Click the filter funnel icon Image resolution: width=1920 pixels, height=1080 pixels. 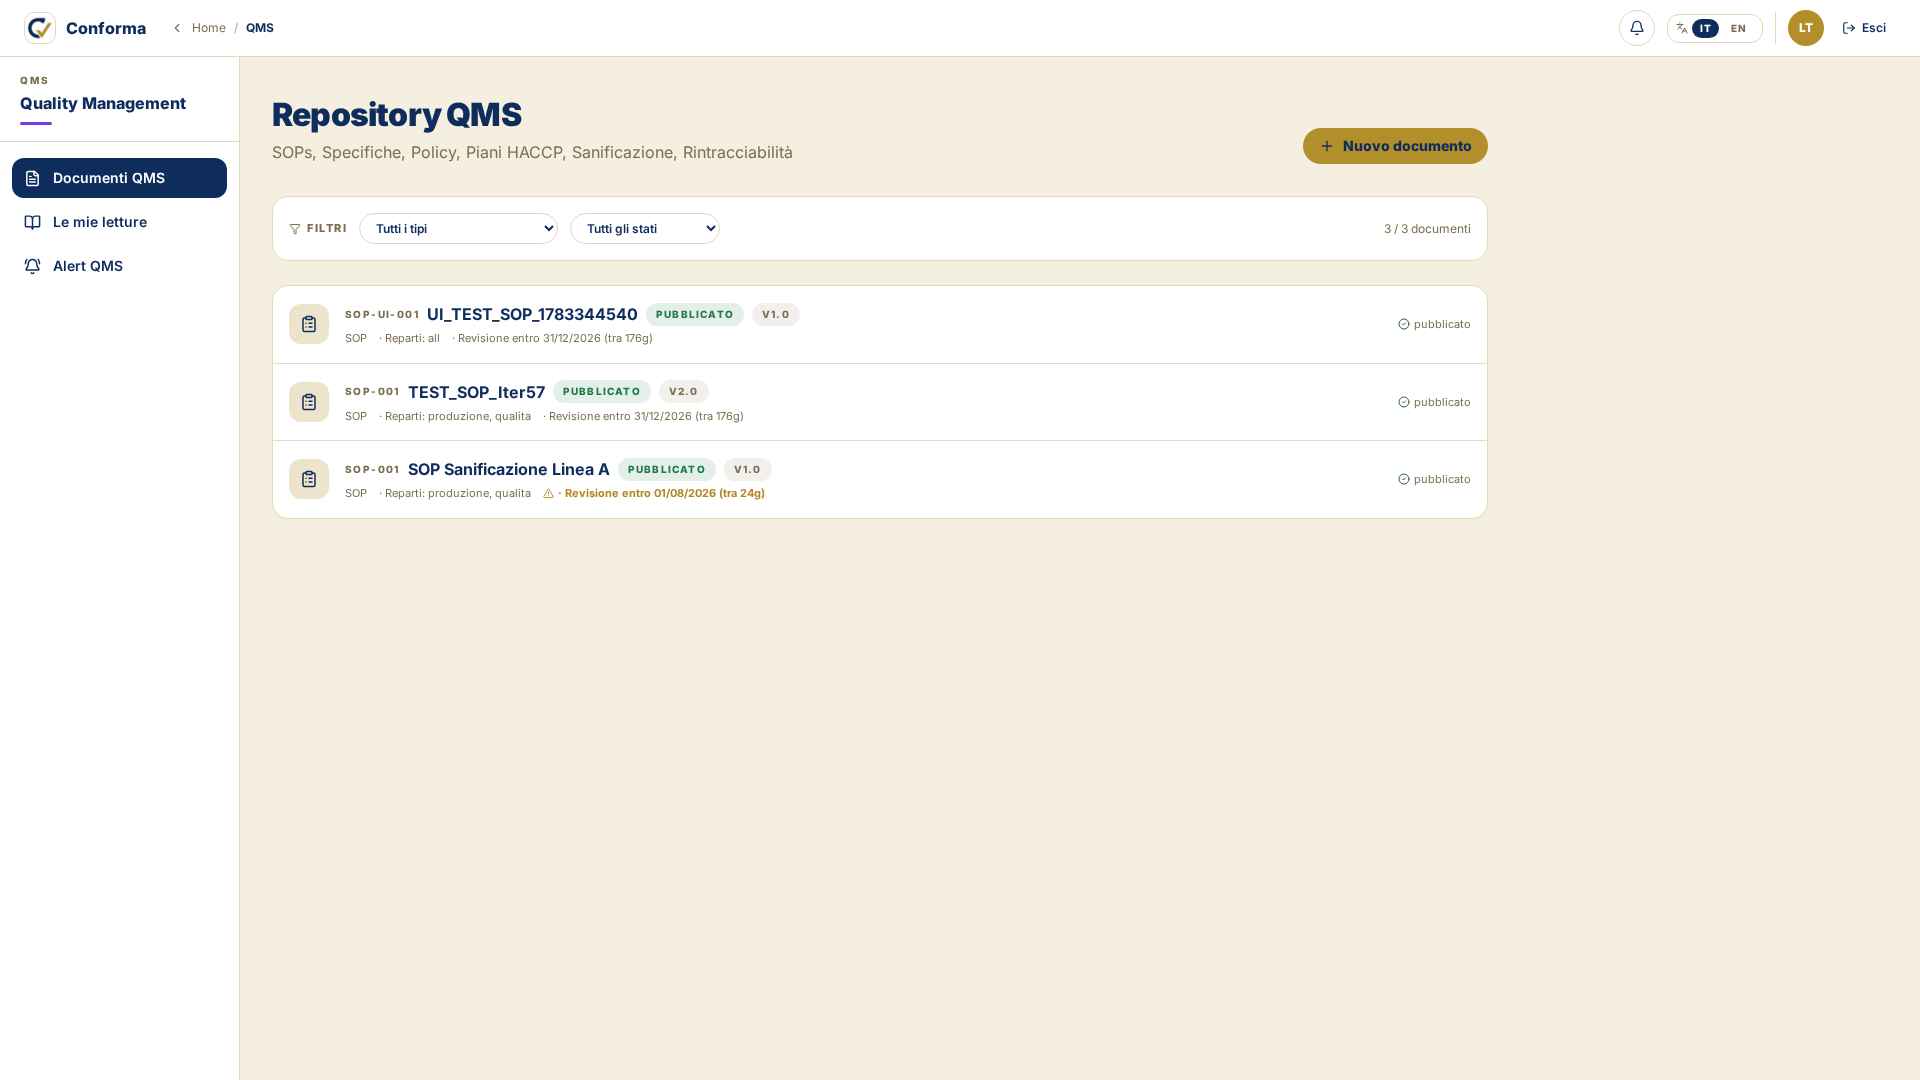295,229
